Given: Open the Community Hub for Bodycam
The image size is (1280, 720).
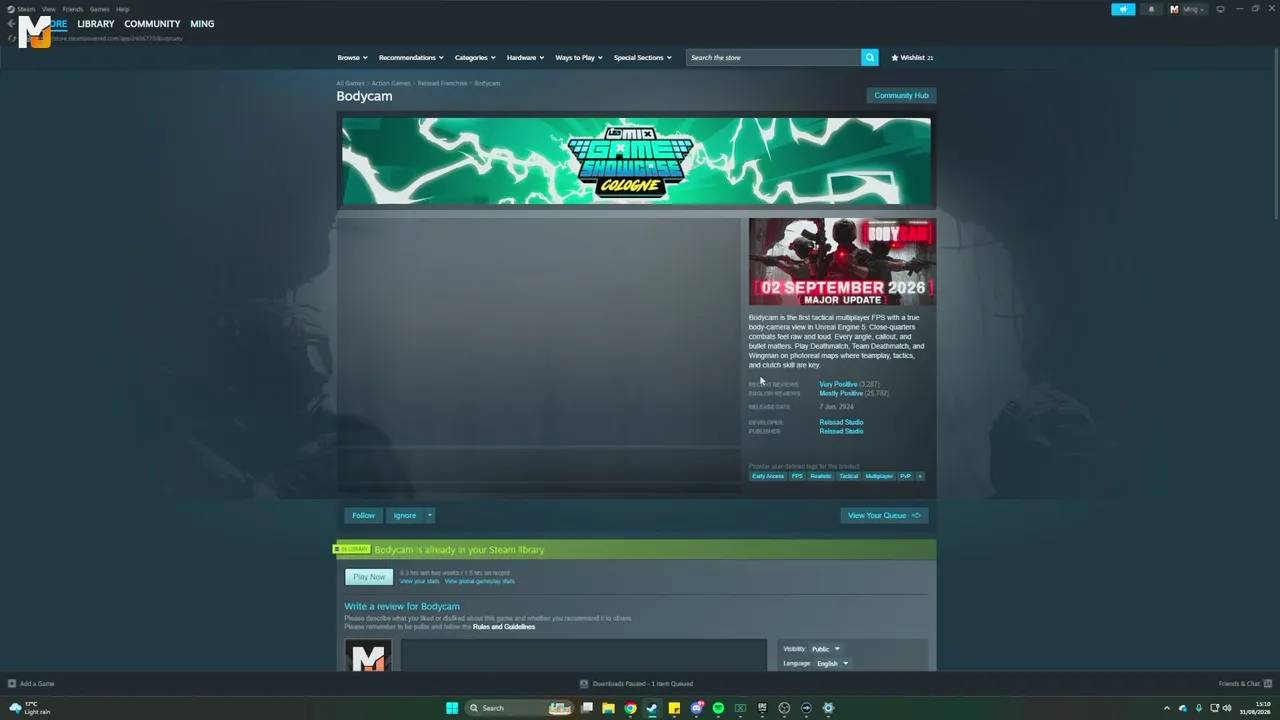Looking at the screenshot, I should pyautogui.click(x=901, y=95).
